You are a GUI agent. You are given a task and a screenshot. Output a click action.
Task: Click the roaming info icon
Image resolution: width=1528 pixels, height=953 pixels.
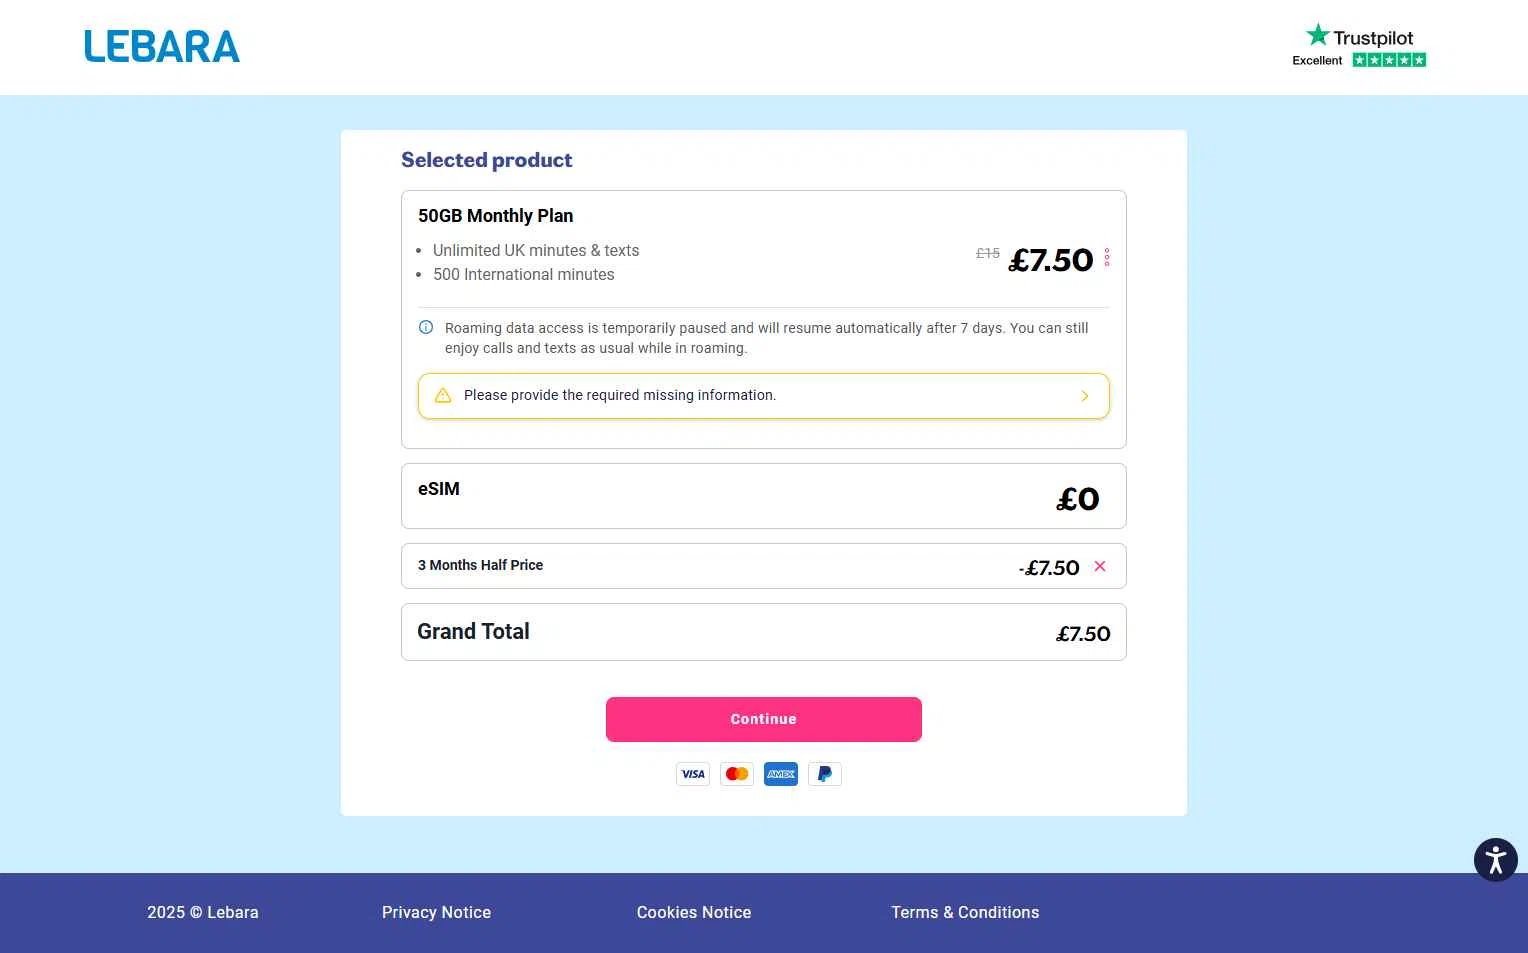pos(426,327)
